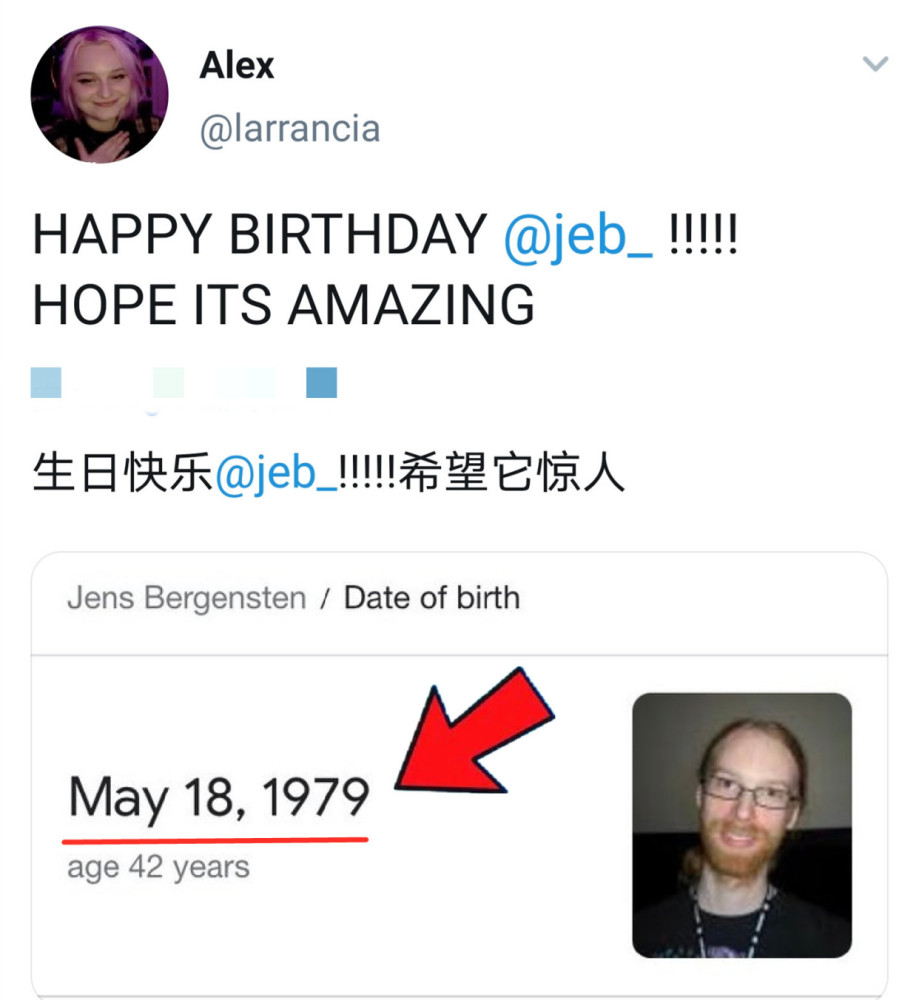Open Alex's profile picture

point(99,94)
